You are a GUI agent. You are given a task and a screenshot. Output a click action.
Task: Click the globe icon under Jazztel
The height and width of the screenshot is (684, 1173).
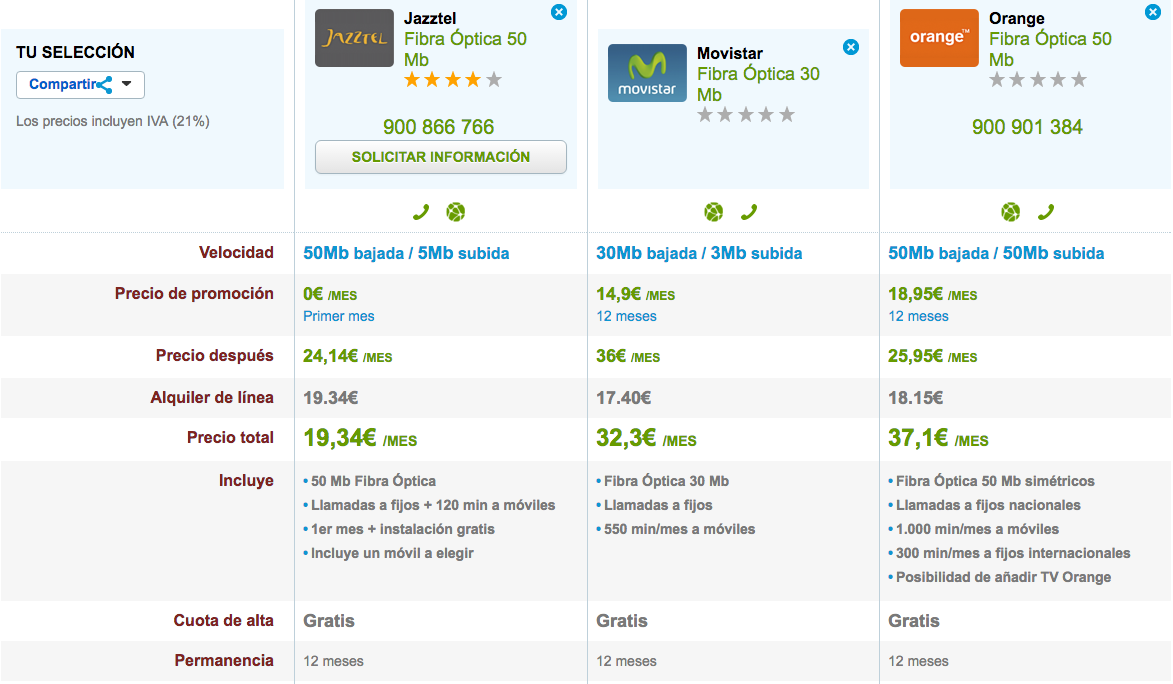[x=456, y=213]
